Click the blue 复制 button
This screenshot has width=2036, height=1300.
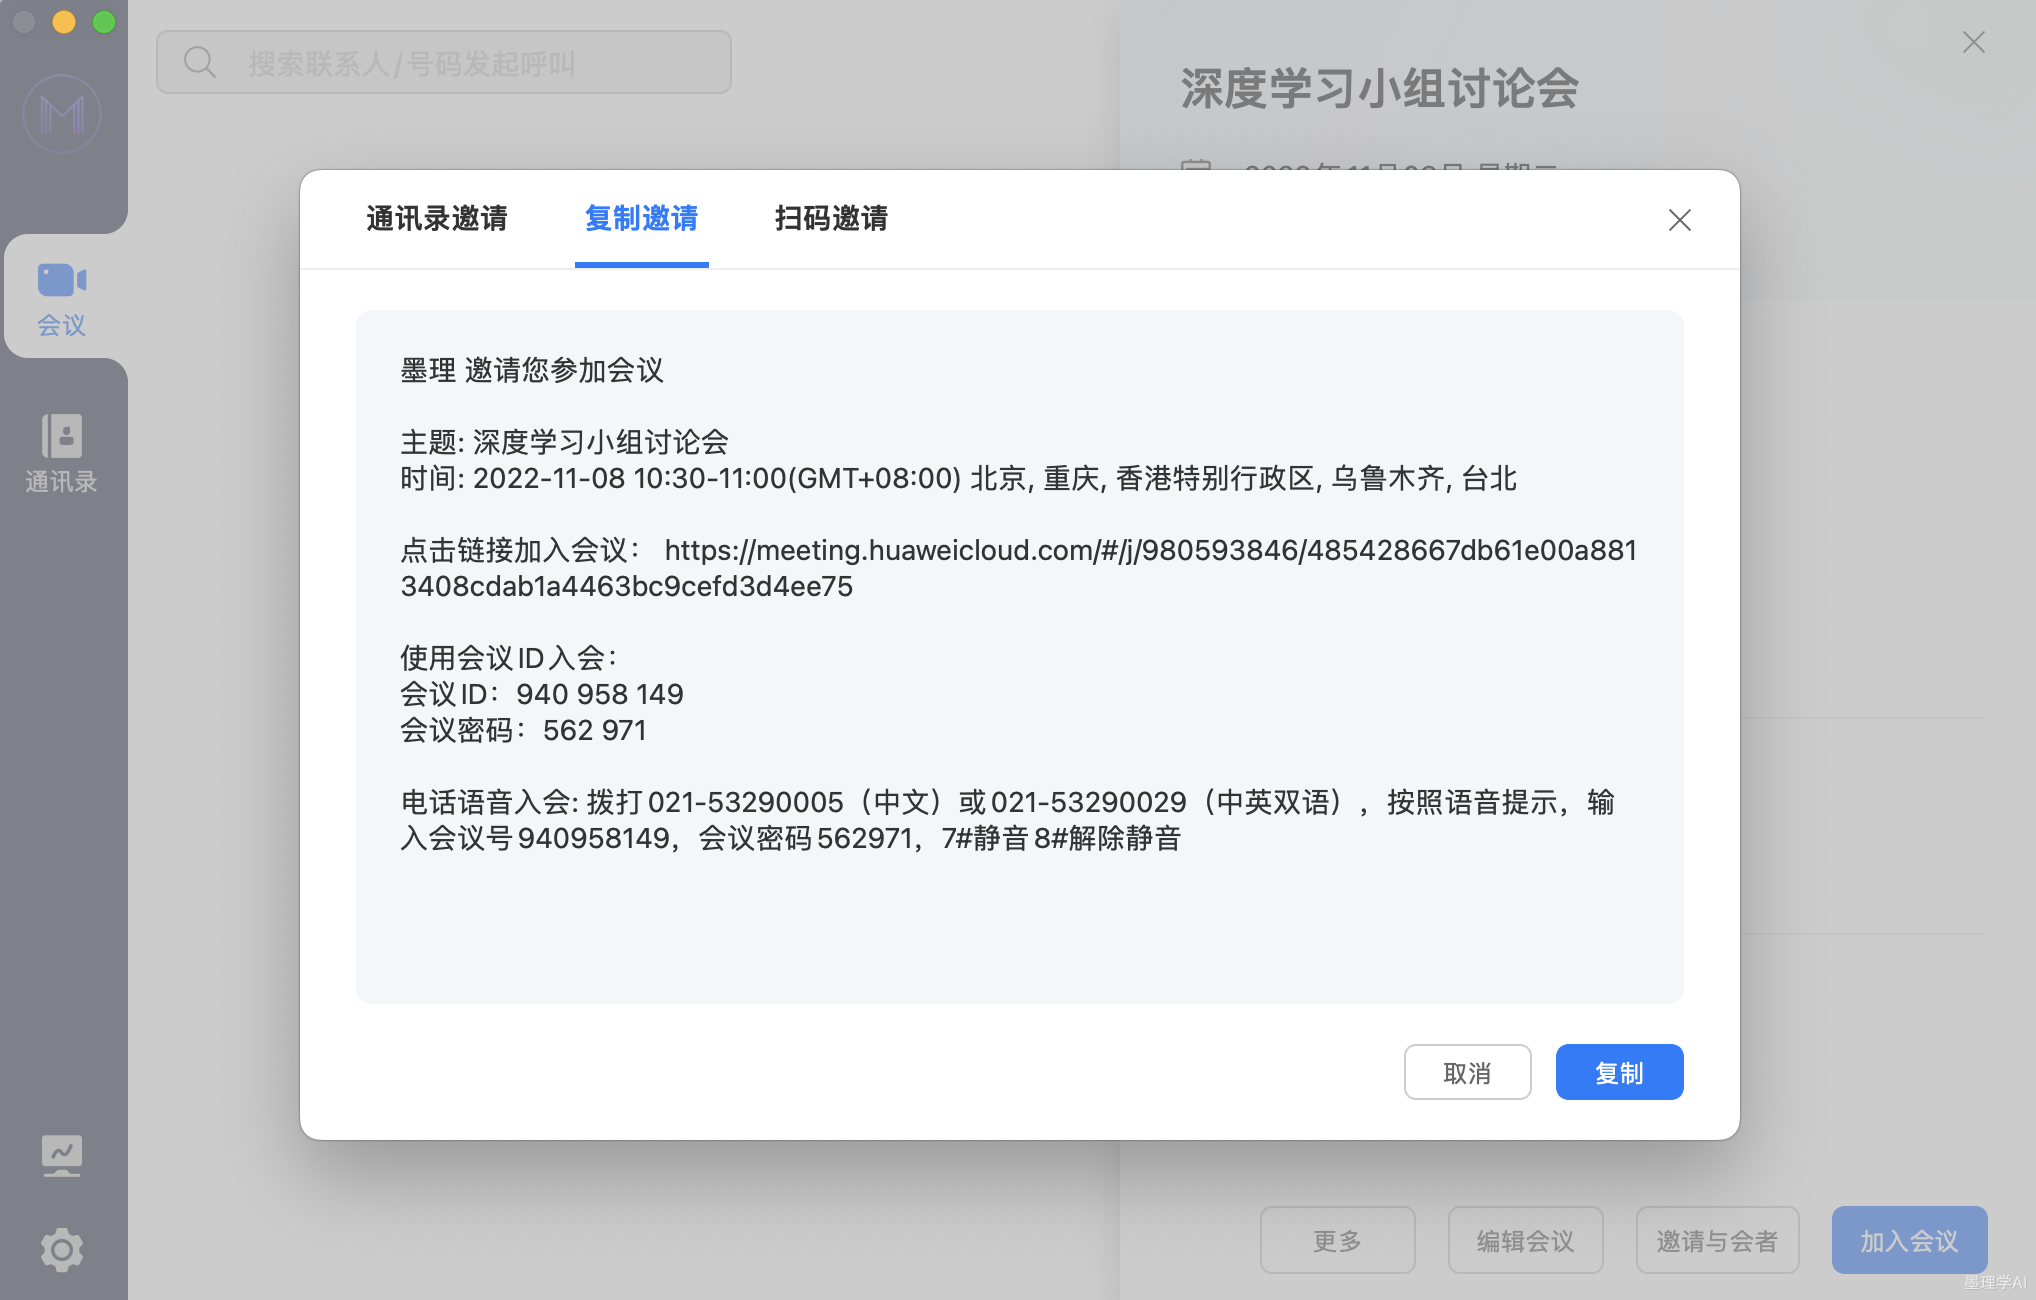[x=1619, y=1072]
